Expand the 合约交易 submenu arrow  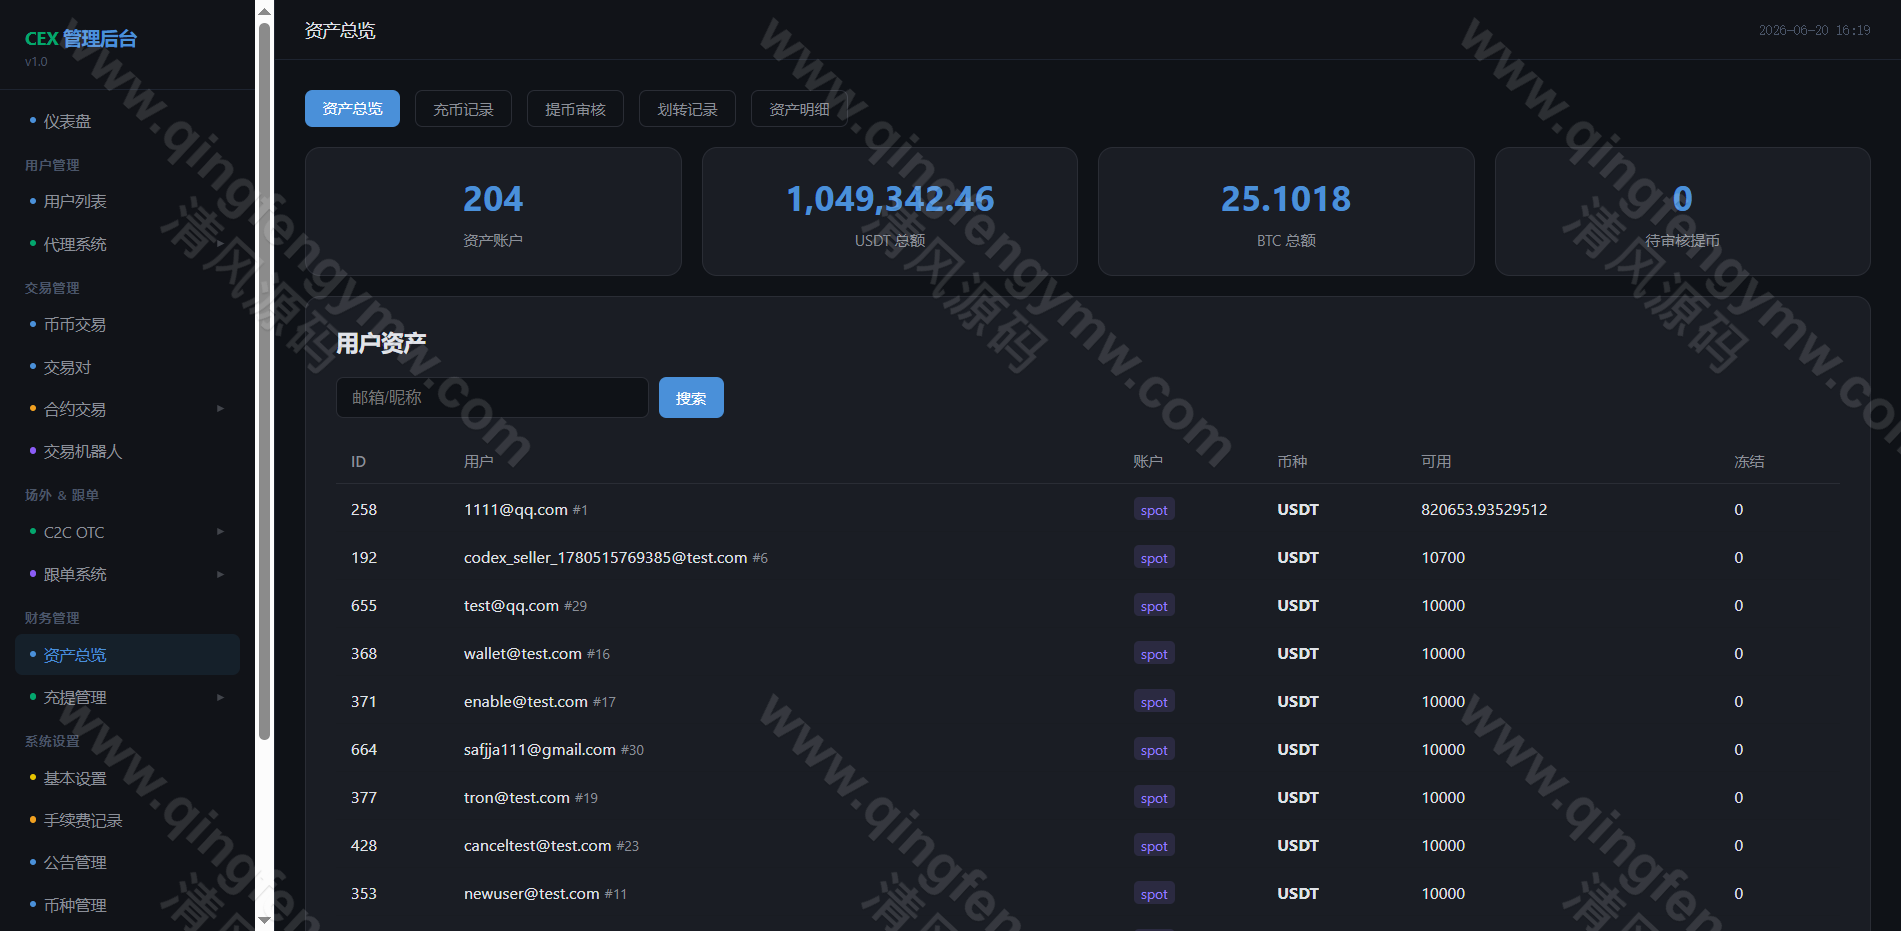click(x=221, y=409)
